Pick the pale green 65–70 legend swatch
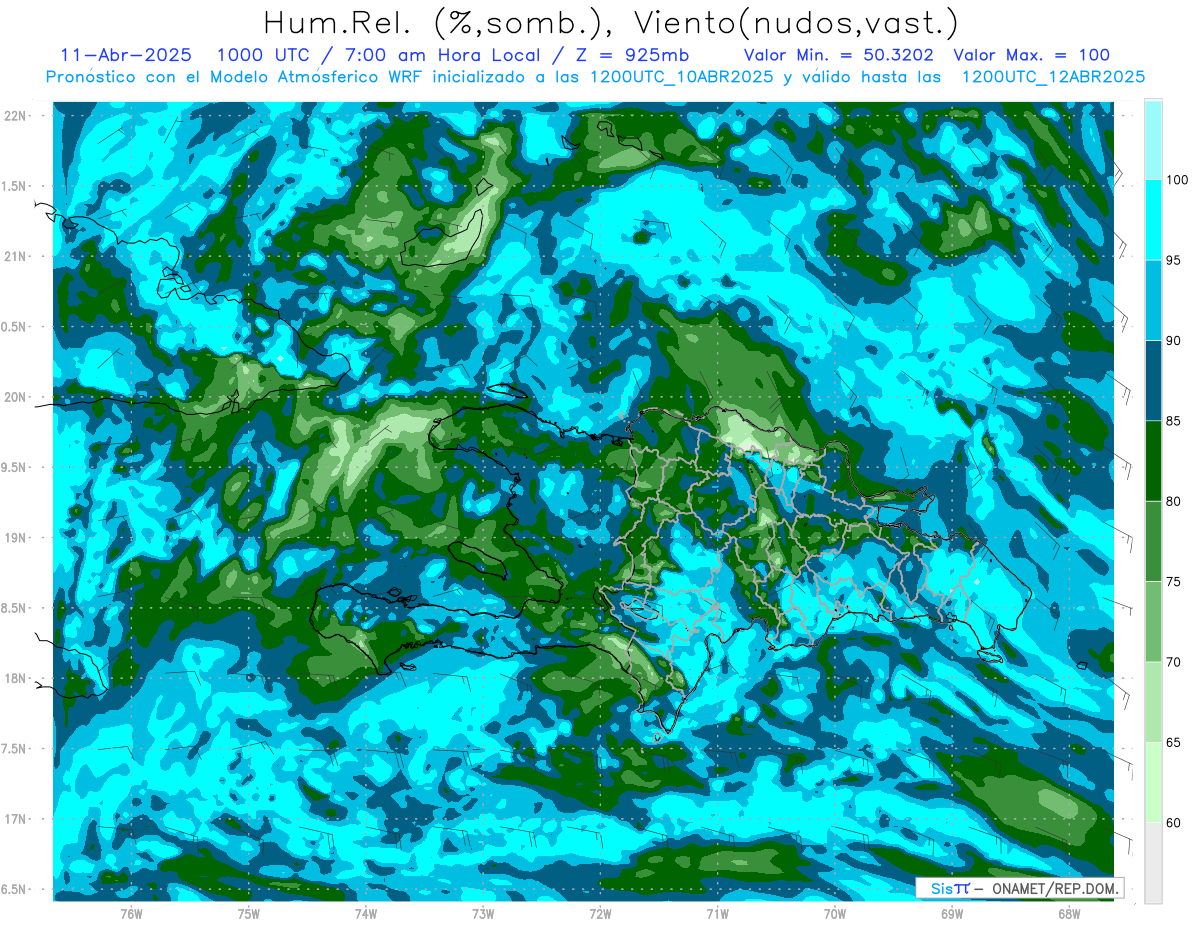 (1153, 702)
